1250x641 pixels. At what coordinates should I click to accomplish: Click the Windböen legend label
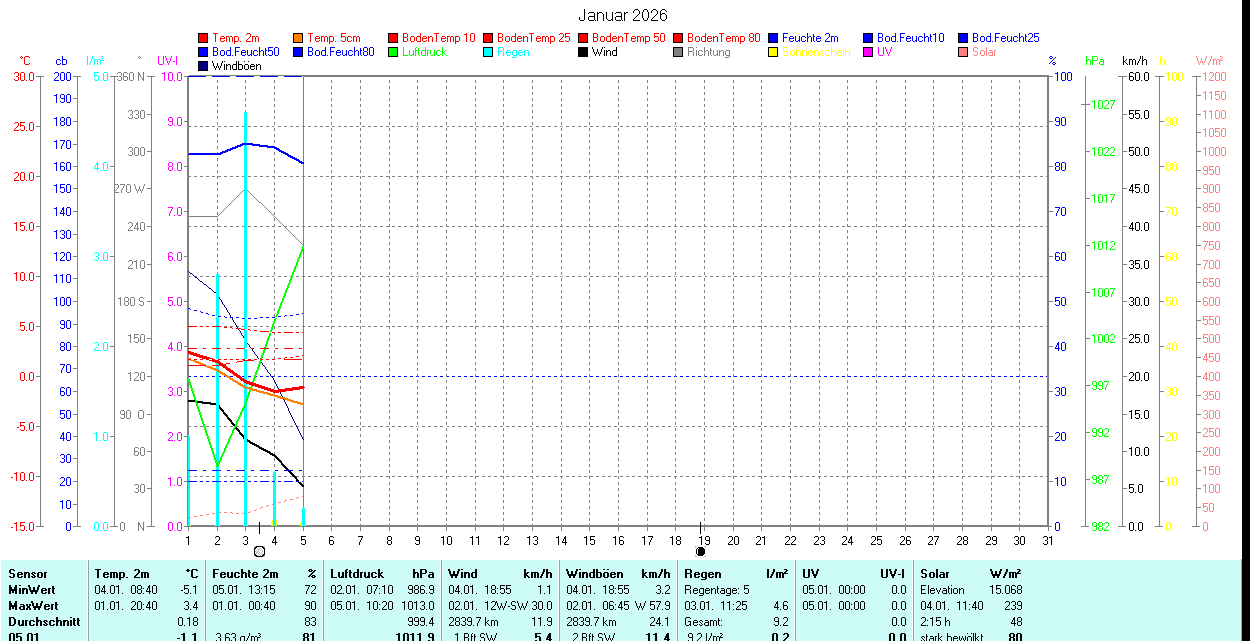237,66
